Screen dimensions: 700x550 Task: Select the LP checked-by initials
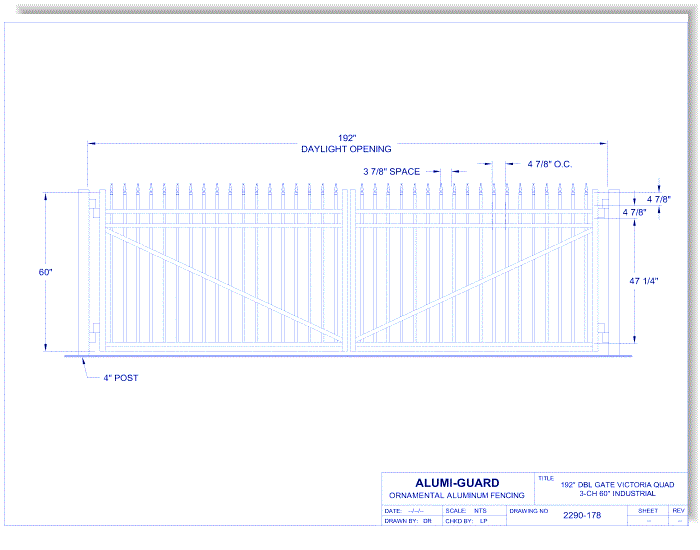[483, 521]
